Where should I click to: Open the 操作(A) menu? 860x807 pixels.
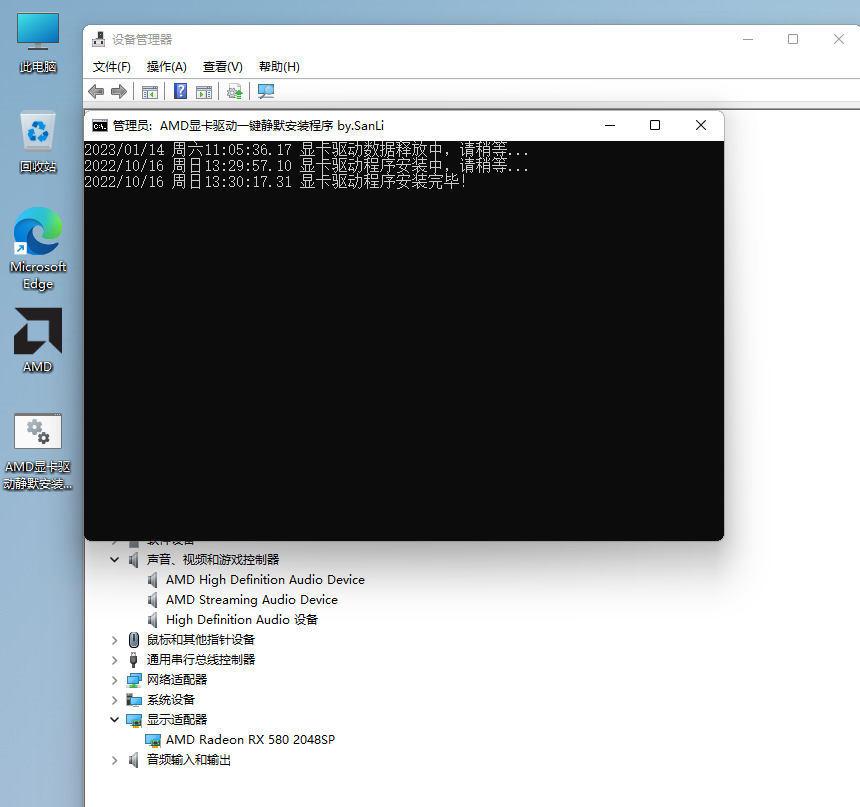(165, 67)
